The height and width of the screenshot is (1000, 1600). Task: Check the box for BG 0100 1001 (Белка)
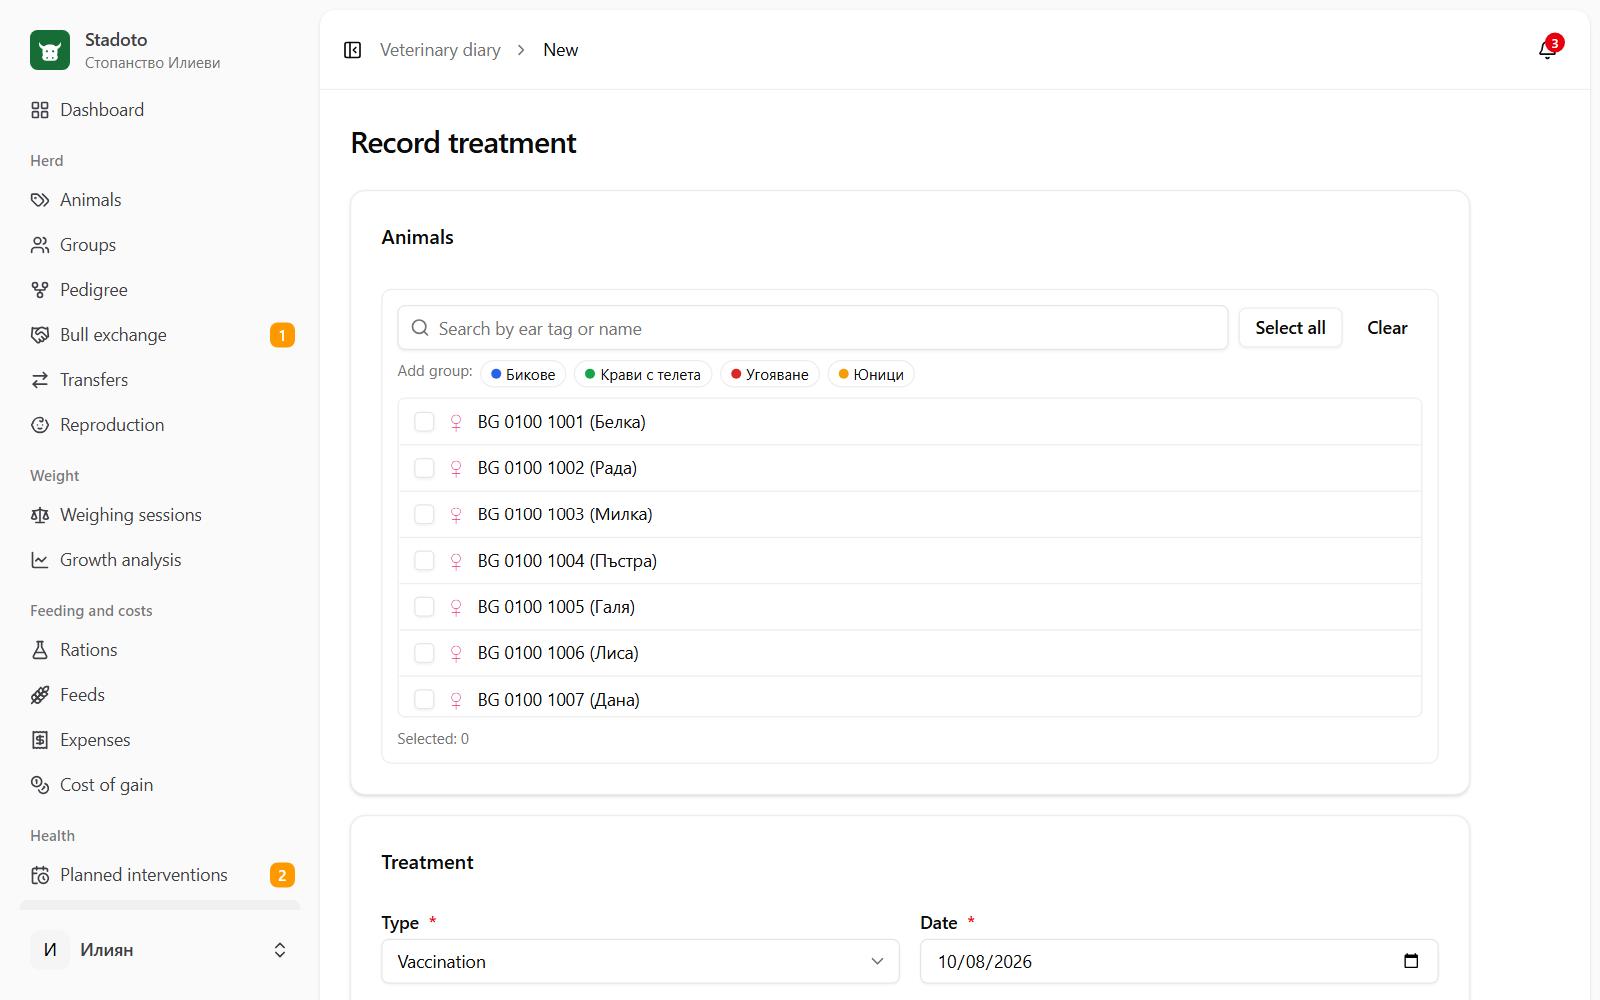click(x=424, y=422)
